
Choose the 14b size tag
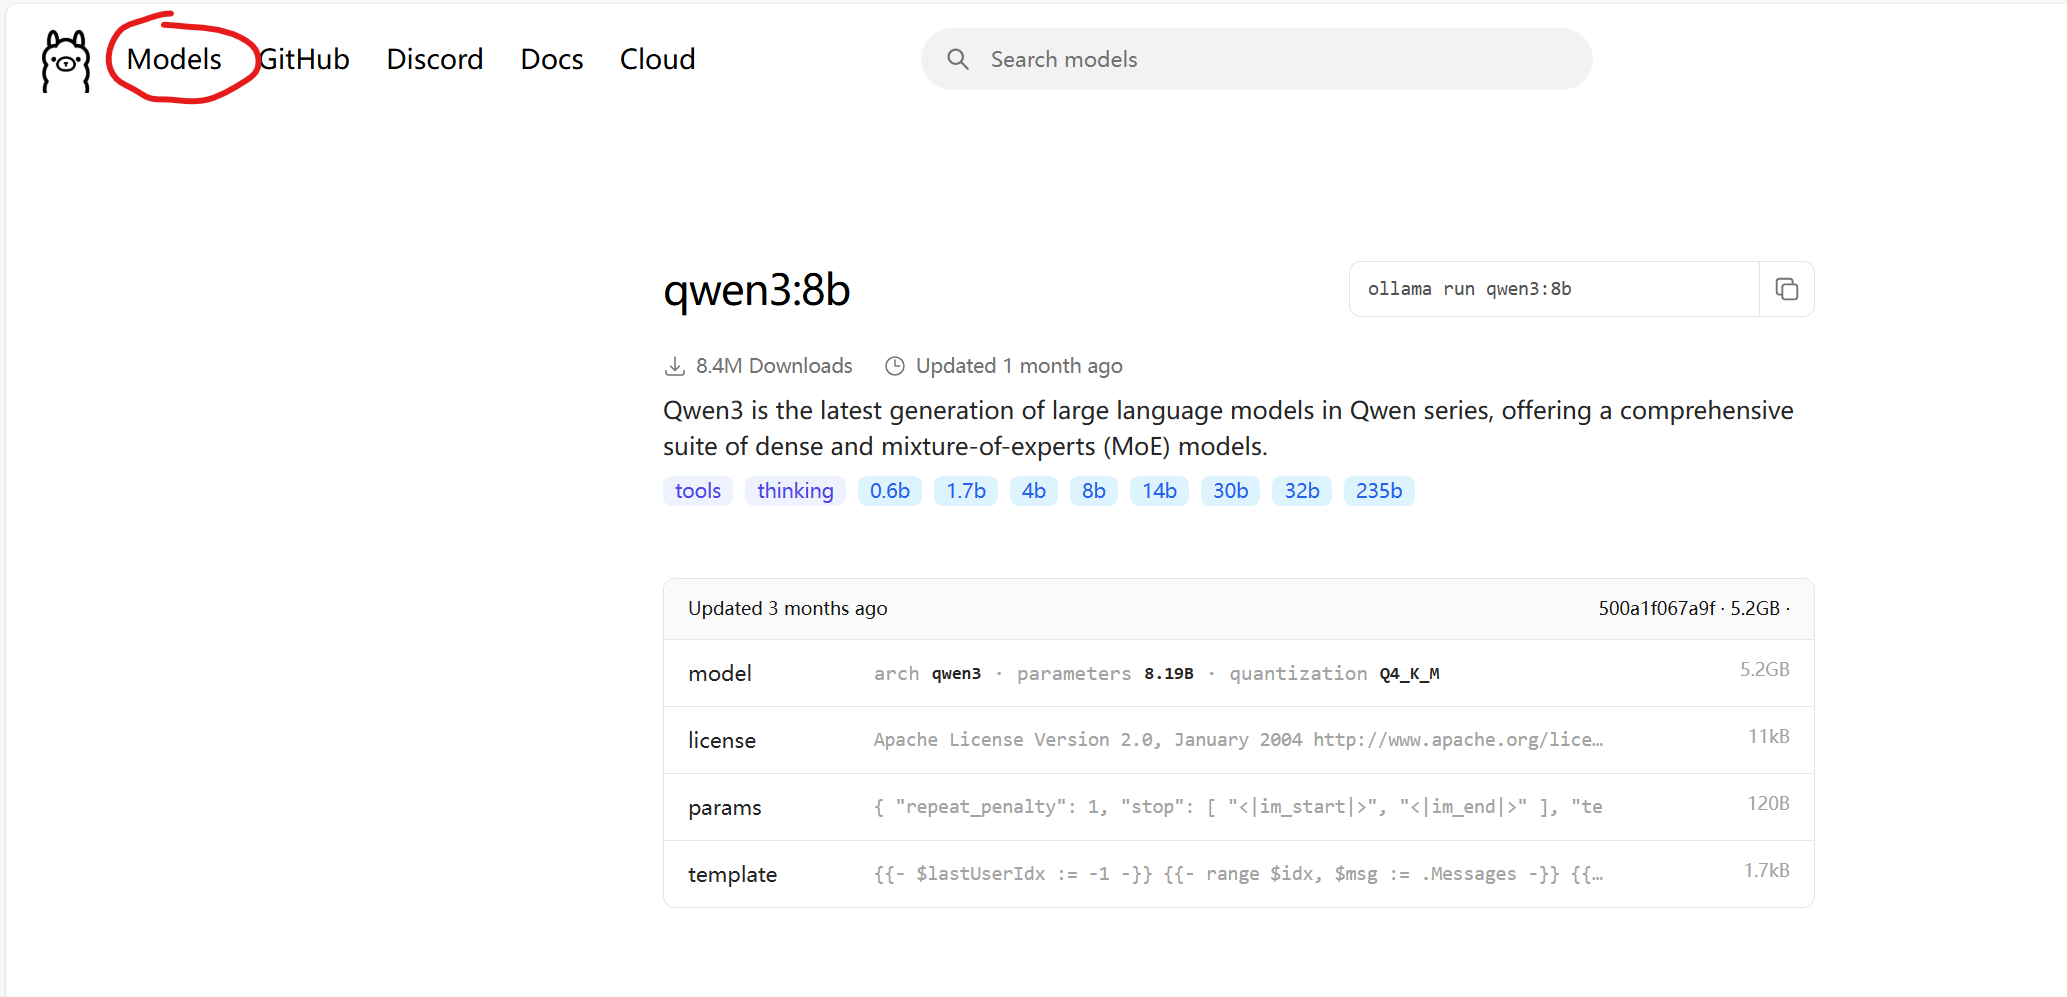pos(1159,491)
